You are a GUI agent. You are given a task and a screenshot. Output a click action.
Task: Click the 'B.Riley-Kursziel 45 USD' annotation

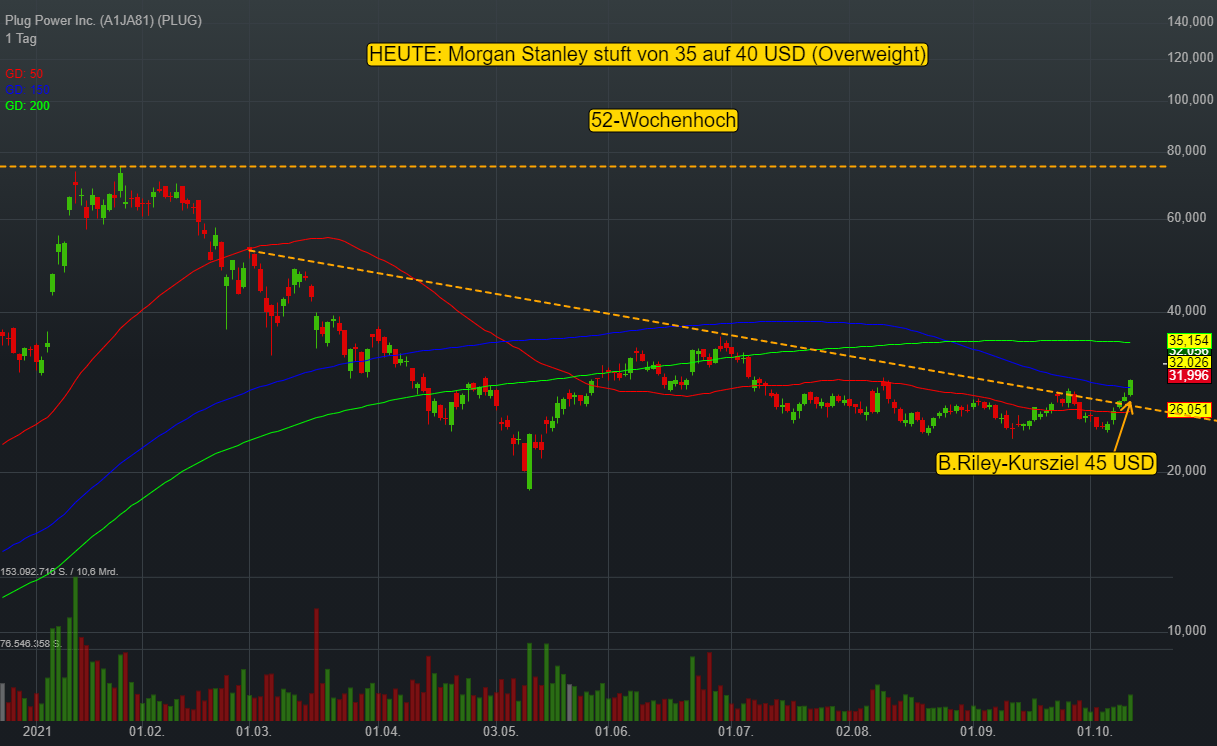pos(1046,463)
